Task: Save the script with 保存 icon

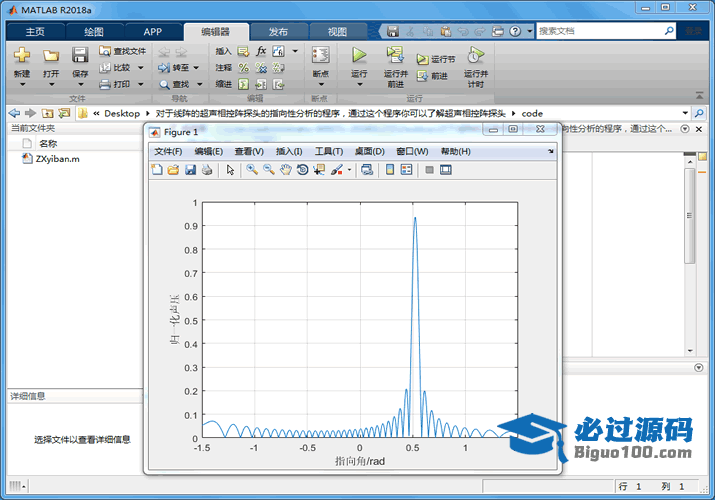Action: click(x=80, y=55)
